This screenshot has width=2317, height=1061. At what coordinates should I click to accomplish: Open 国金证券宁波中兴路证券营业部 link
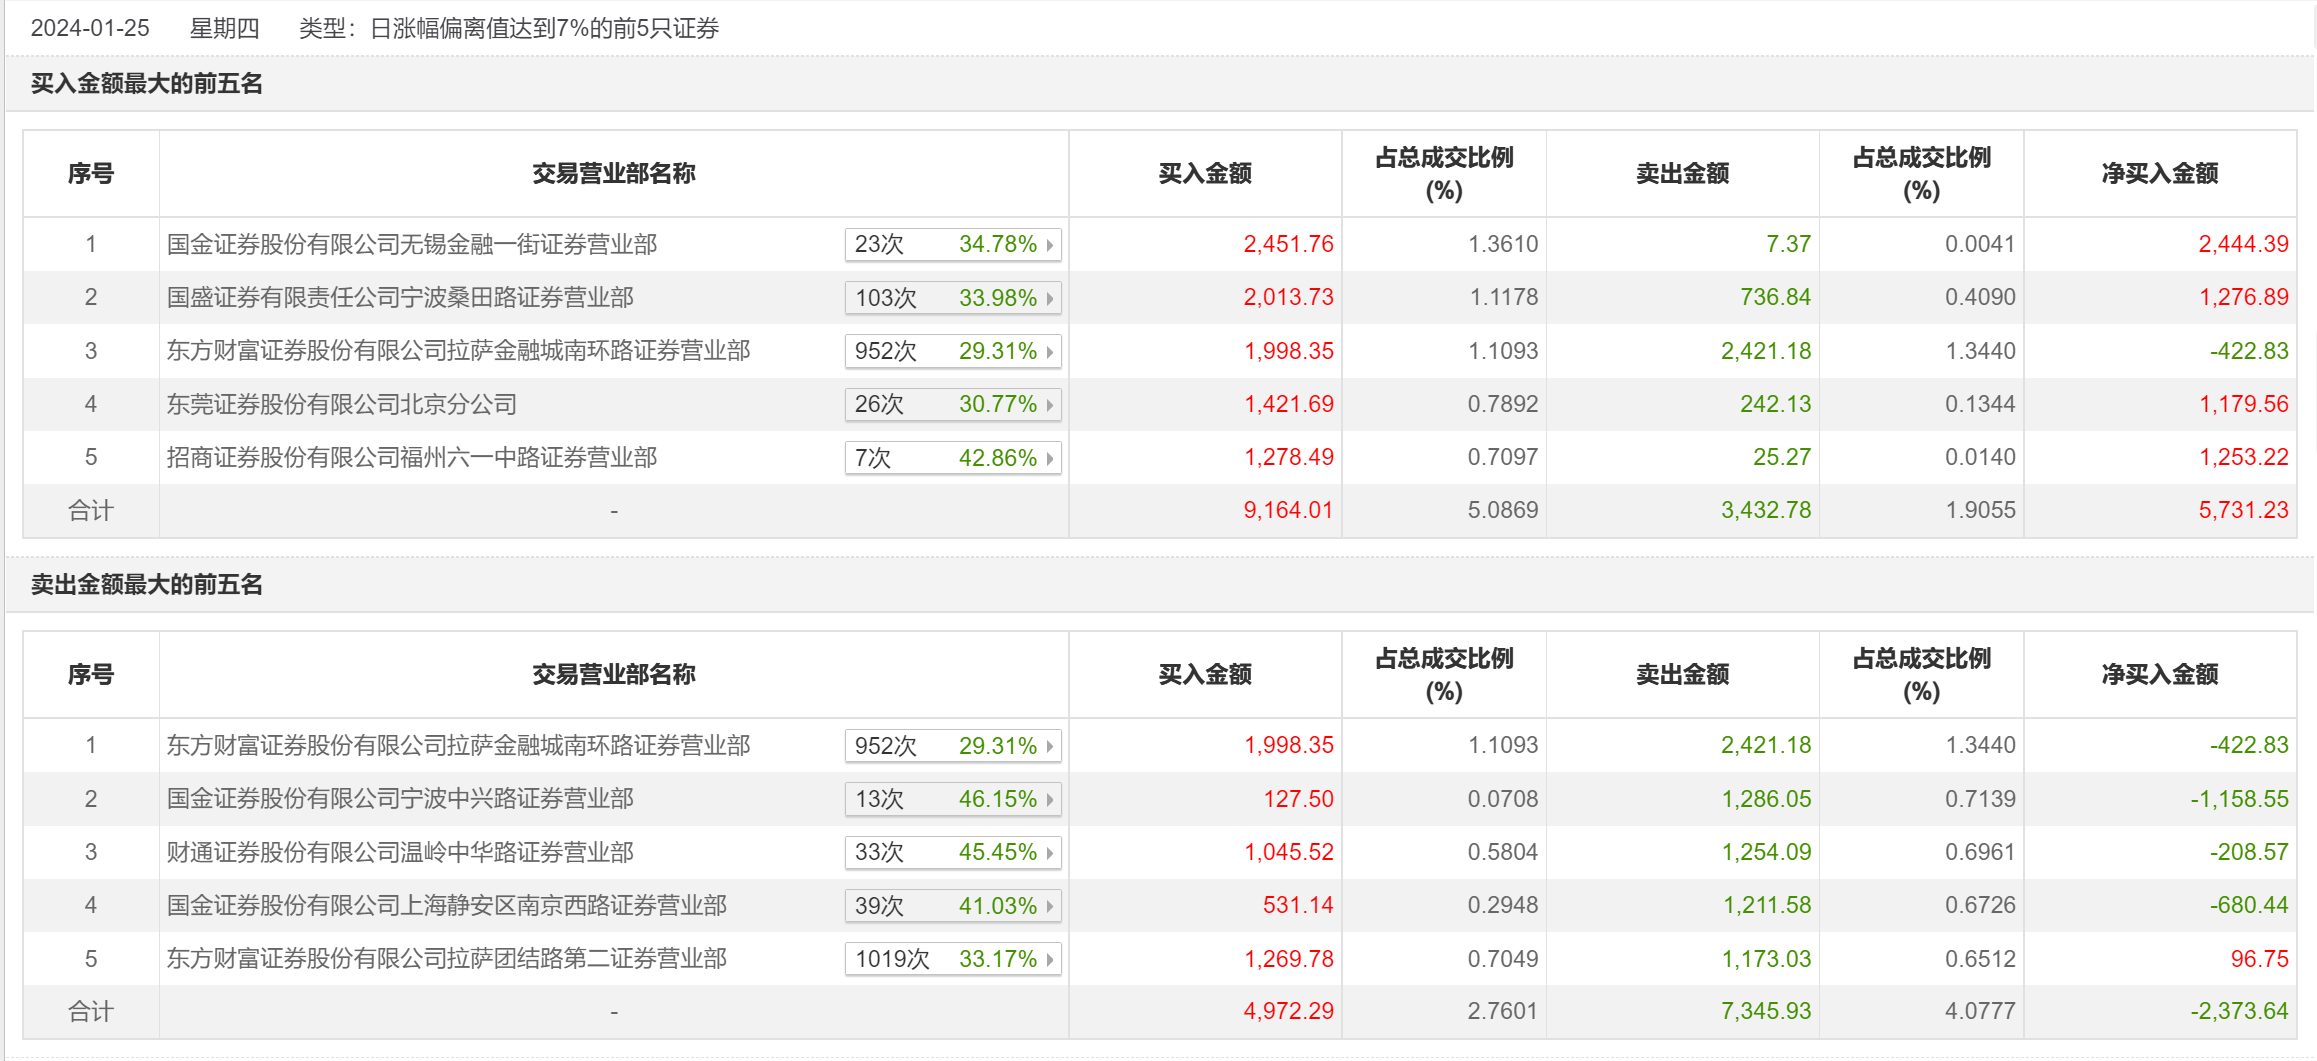[x=400, y=799]
